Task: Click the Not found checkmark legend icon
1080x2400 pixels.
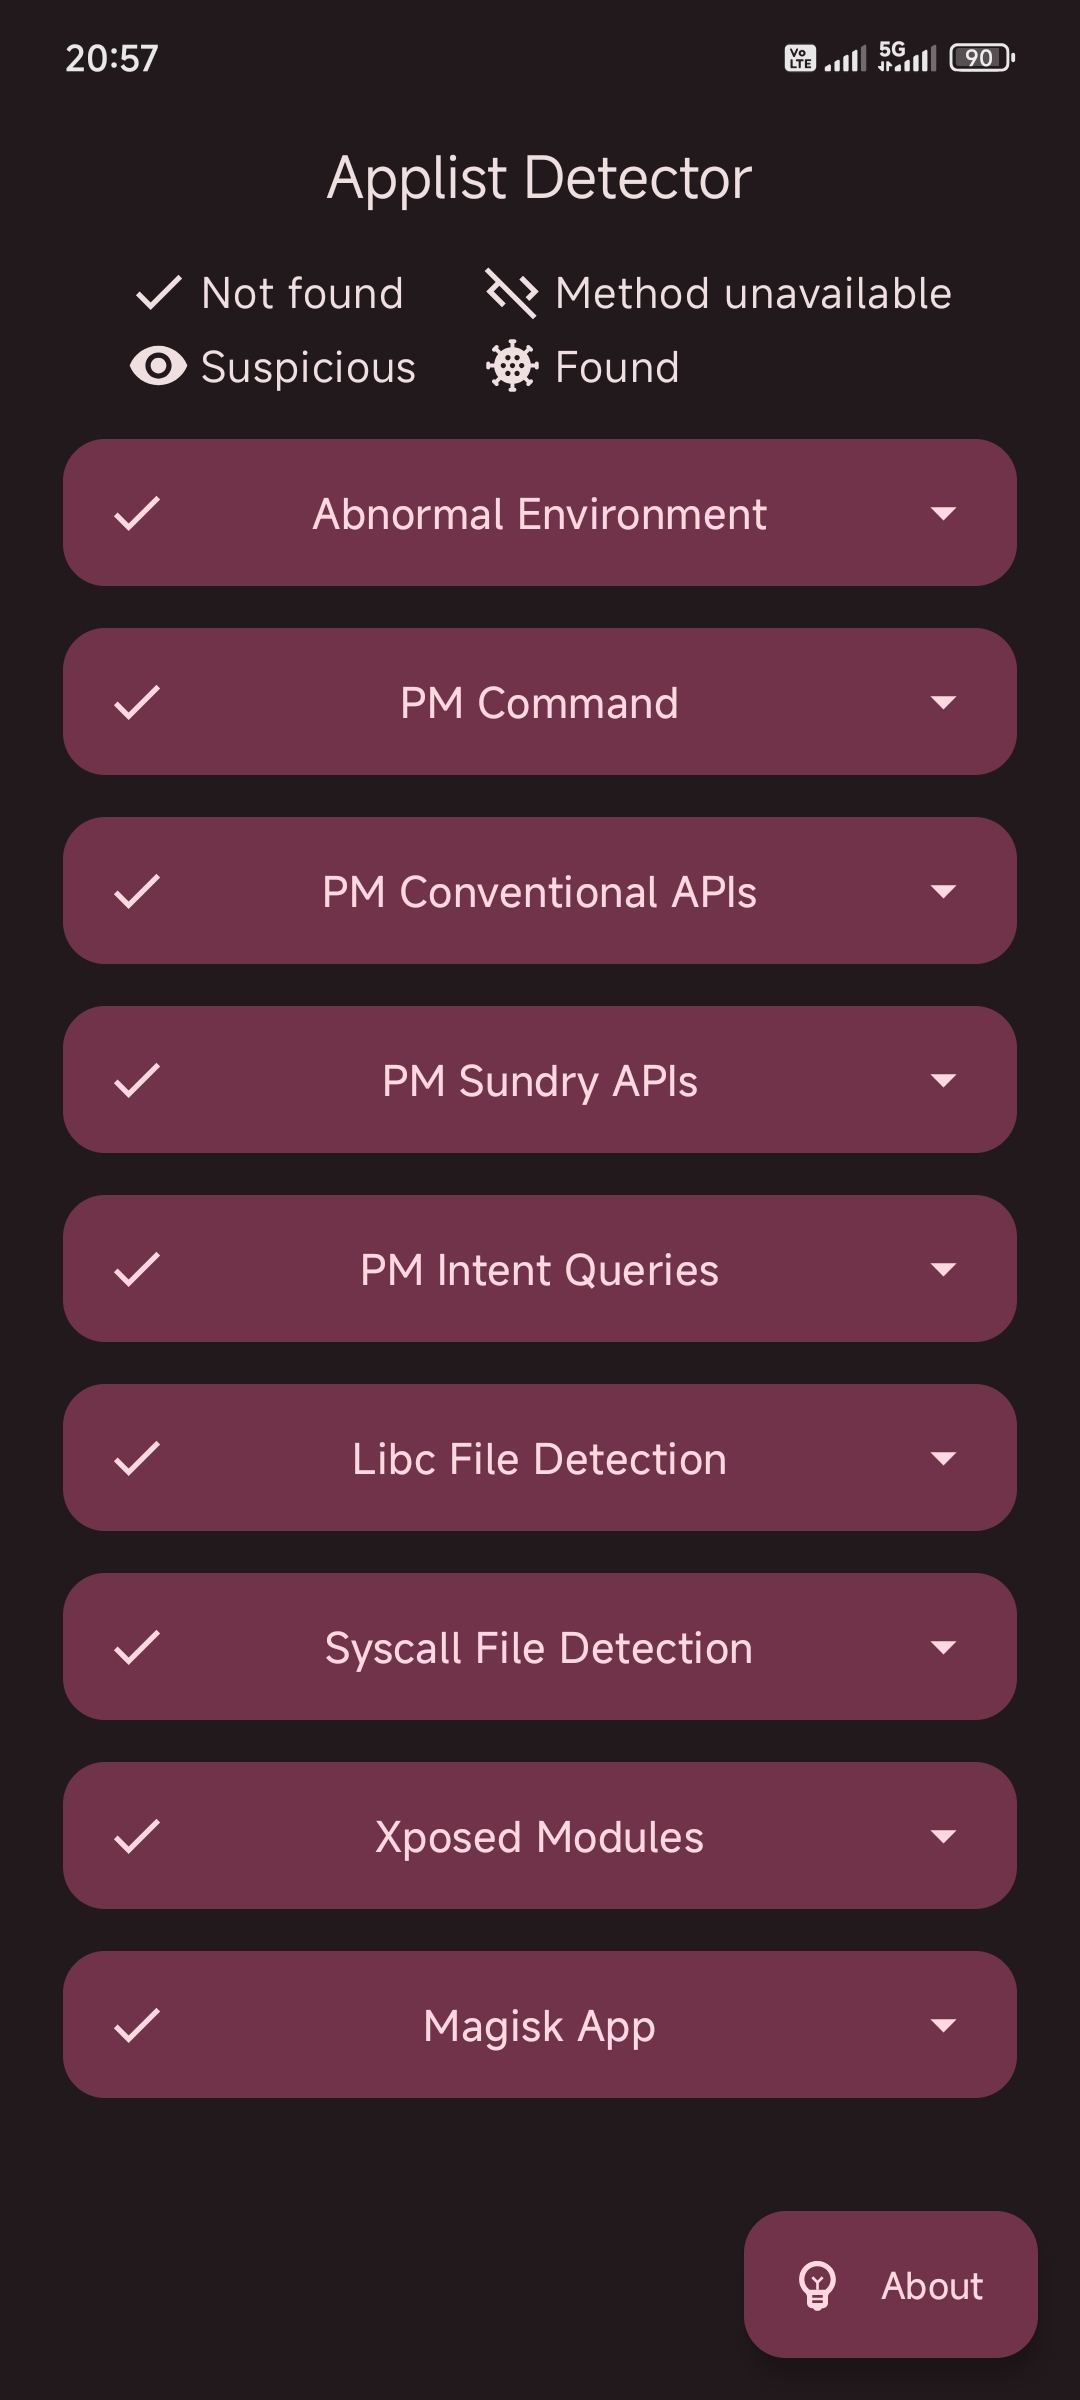Action: 158,293
